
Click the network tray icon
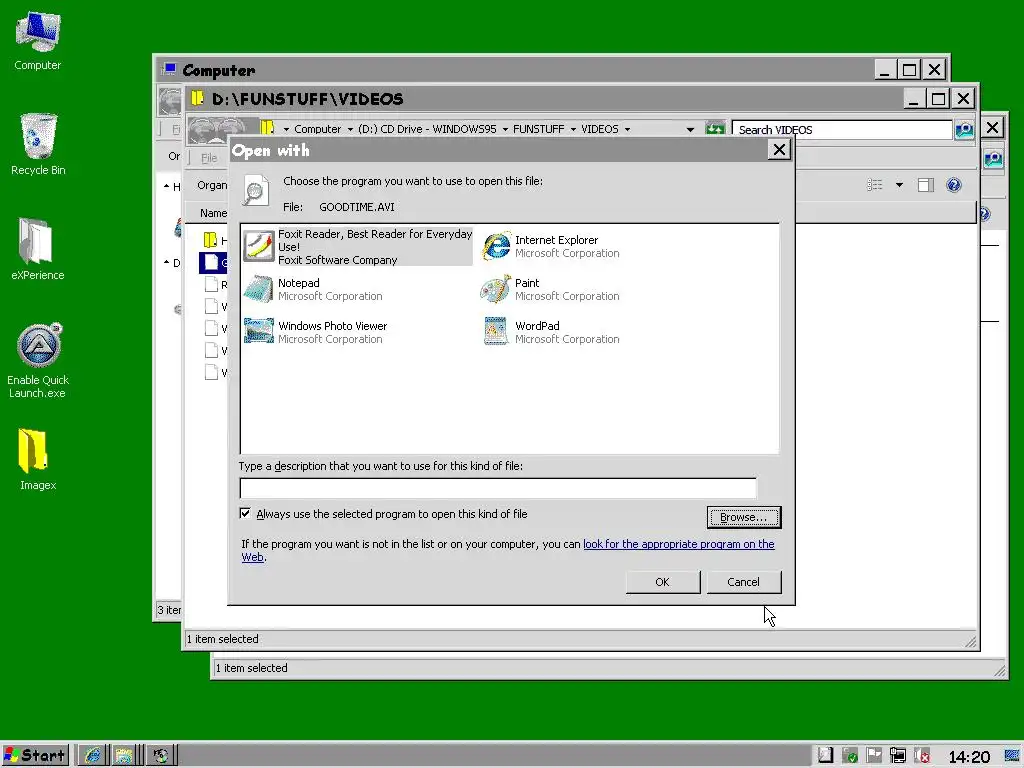click(x=898, y=756)
